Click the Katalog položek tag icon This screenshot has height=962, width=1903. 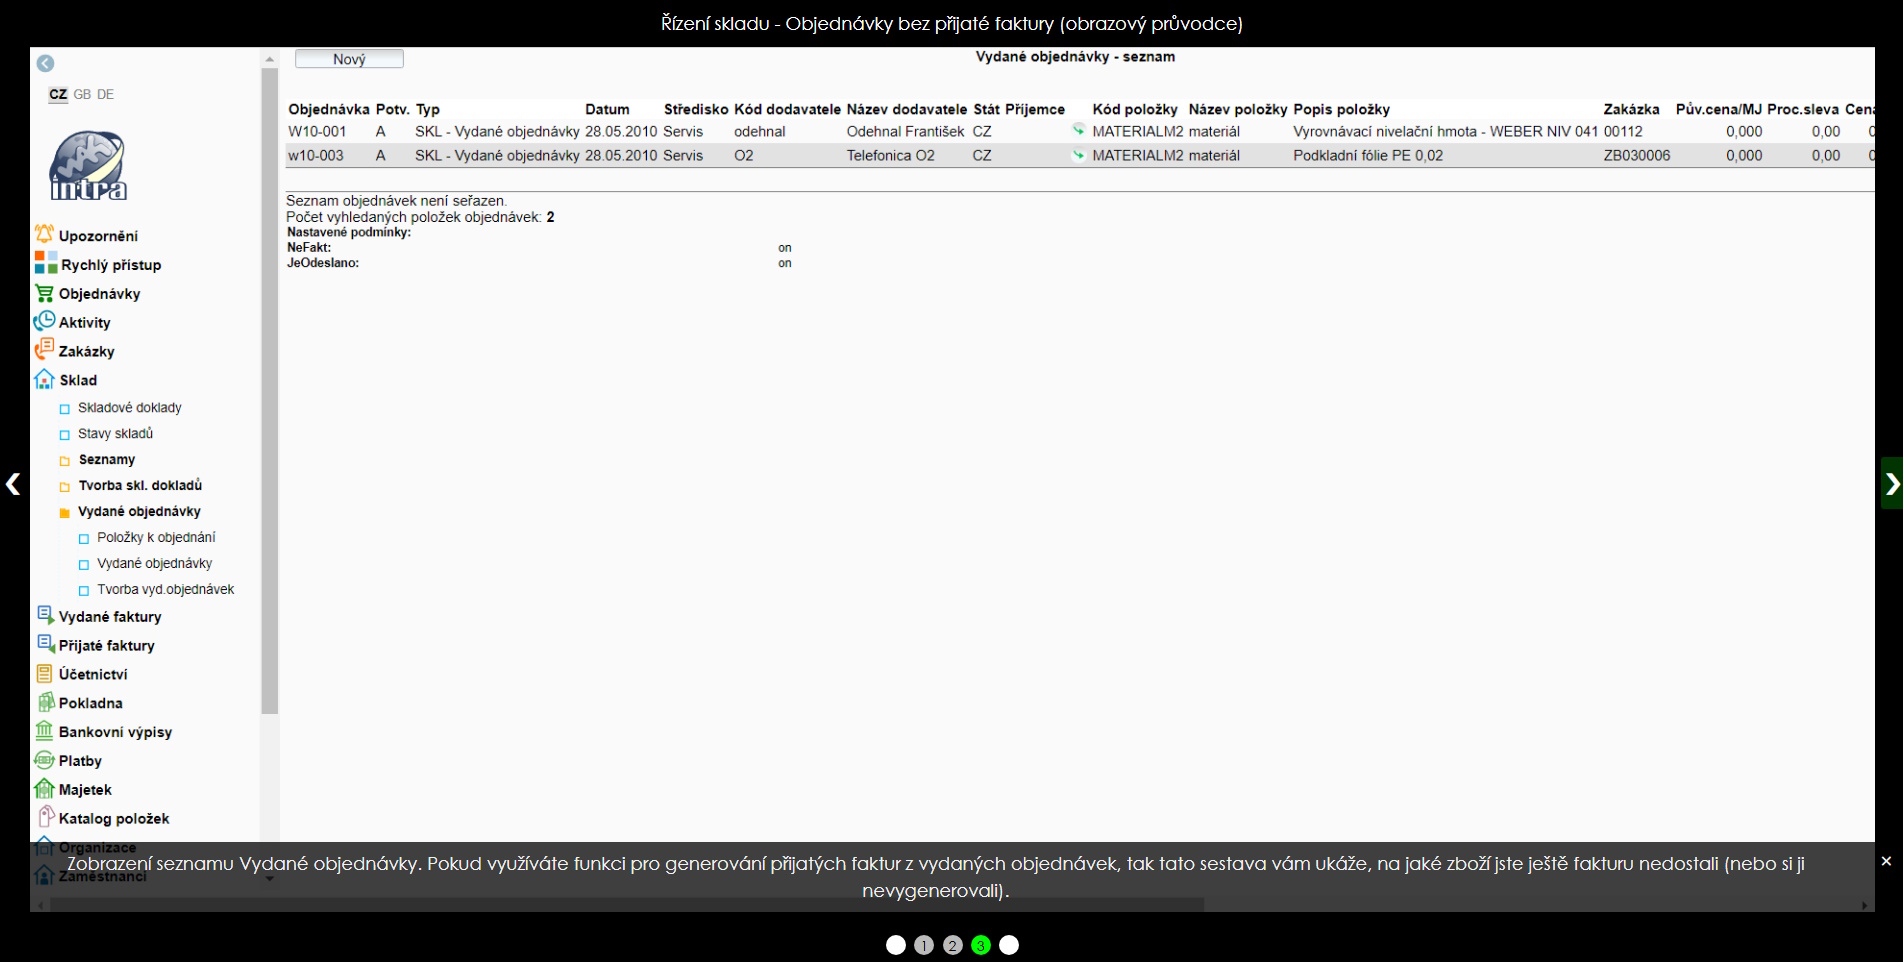tap(45, 817)
